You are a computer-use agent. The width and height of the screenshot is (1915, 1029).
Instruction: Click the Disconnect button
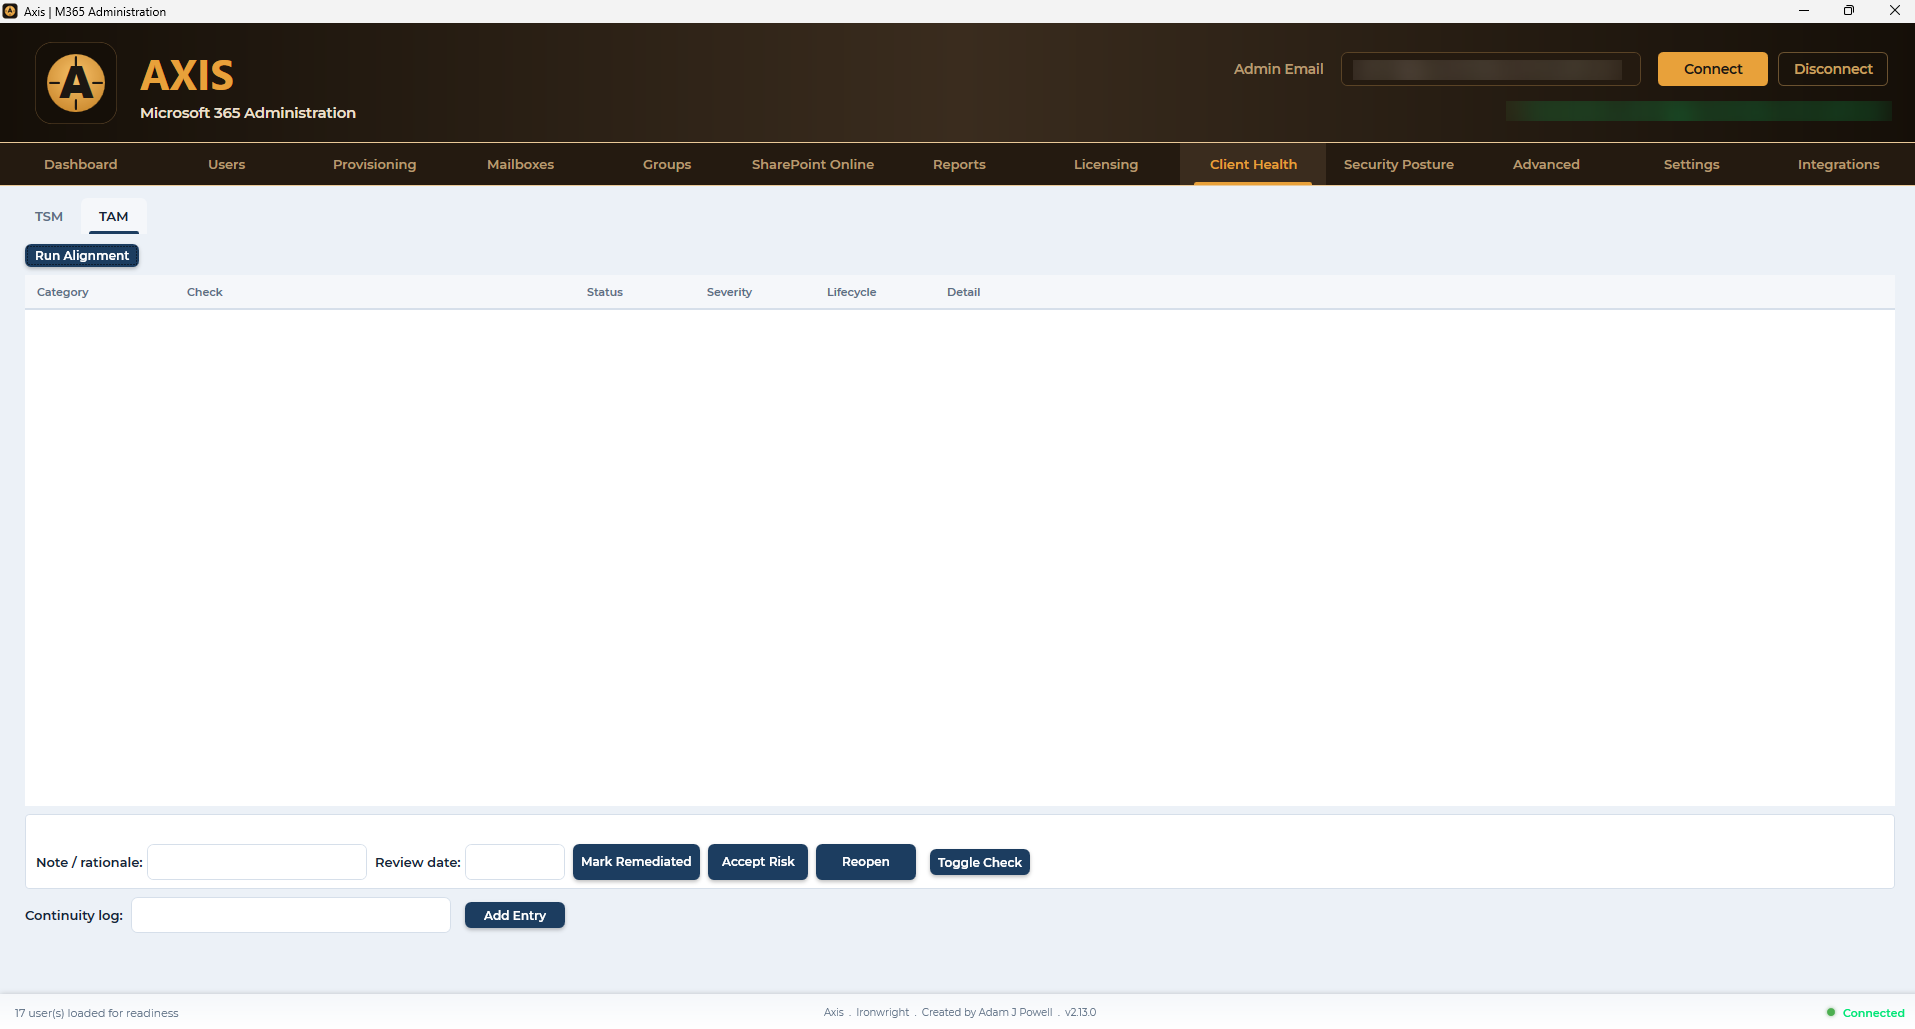point(1833,69)
